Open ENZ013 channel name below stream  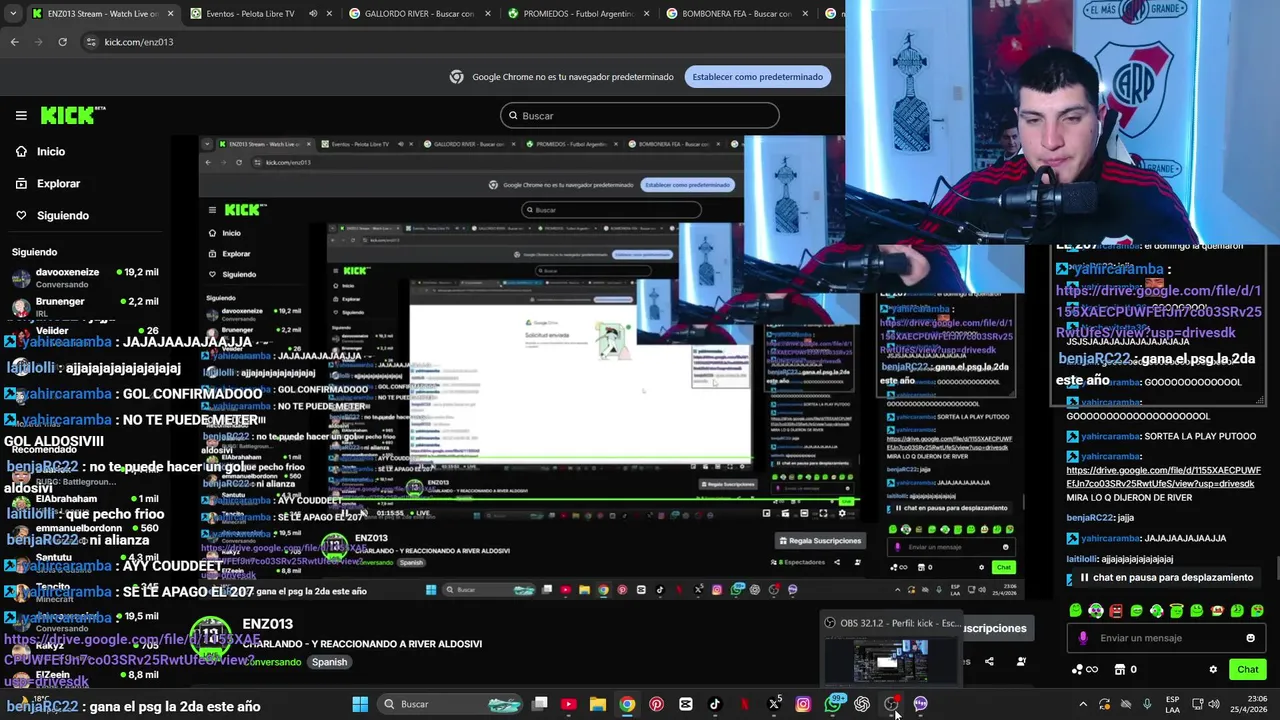(x=267, y=623)
